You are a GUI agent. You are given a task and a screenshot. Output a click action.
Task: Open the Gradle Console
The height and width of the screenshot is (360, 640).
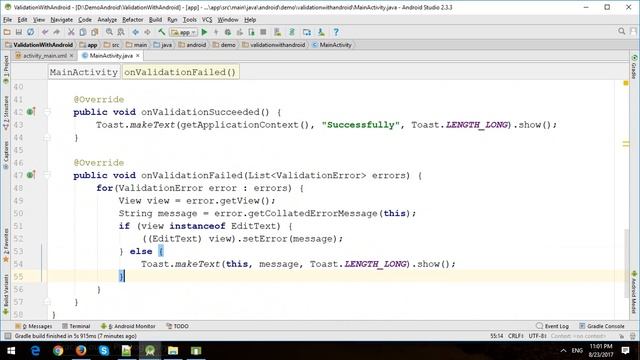click(x=602, y=326)
